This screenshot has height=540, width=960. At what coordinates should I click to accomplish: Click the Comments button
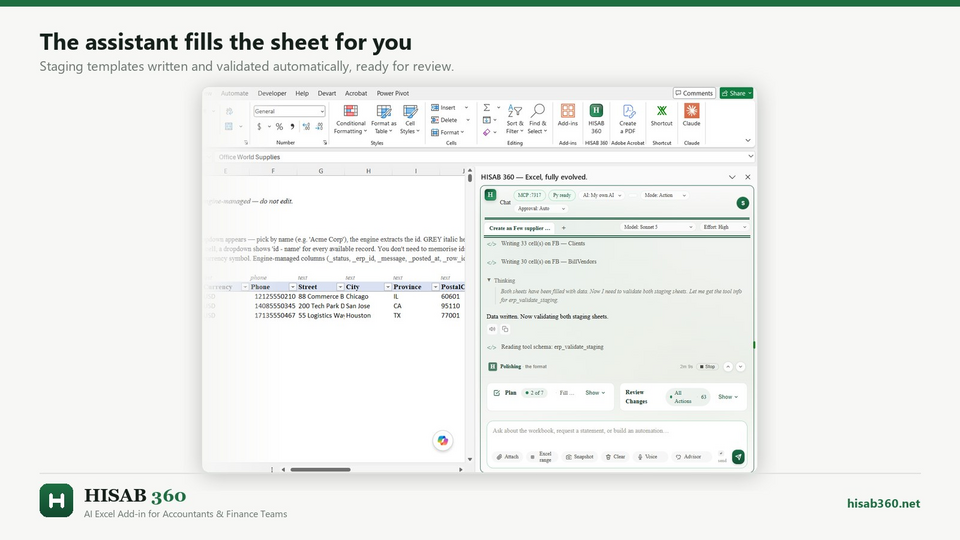[694, 93]
